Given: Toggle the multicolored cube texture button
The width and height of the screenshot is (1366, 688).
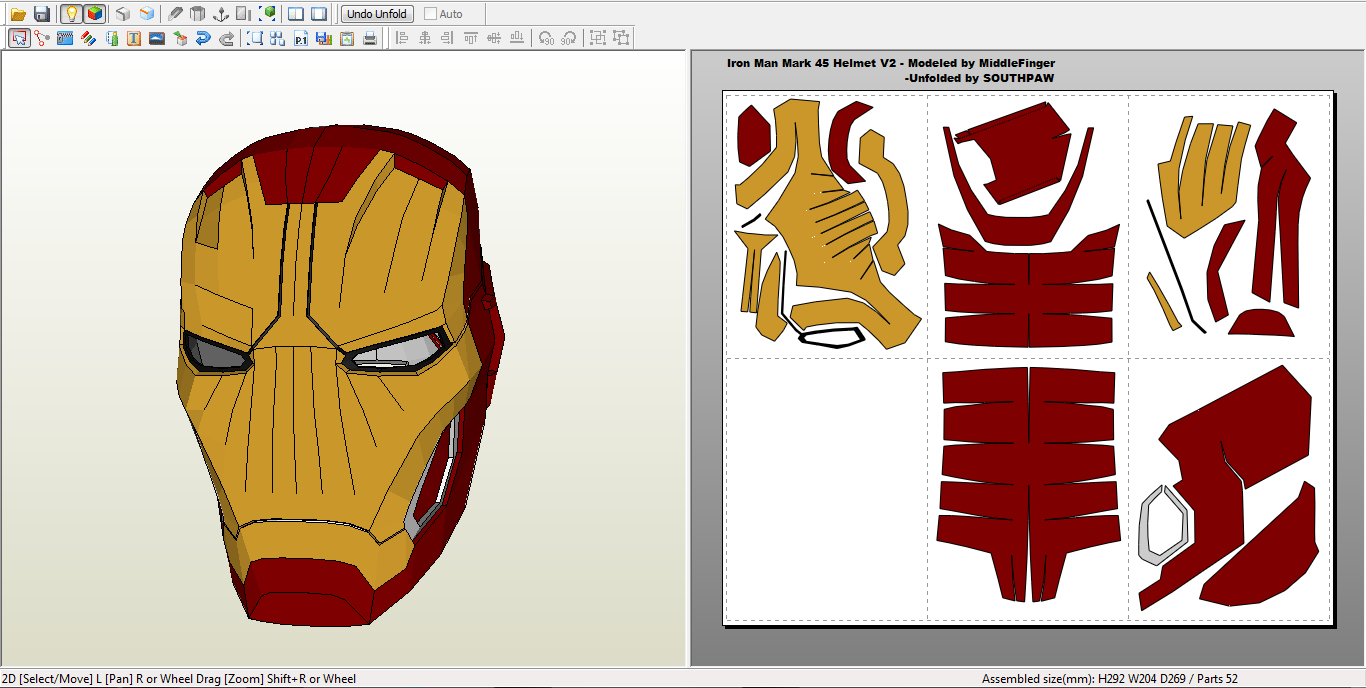Looking at the screenshot, I should point(95,14).
